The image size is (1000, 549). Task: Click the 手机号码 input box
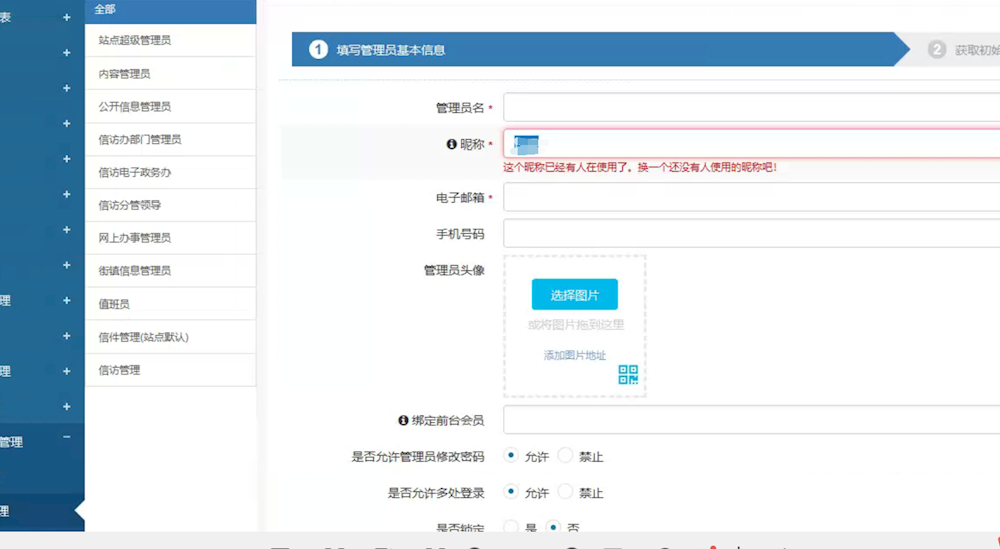click(x=750, y=233)
